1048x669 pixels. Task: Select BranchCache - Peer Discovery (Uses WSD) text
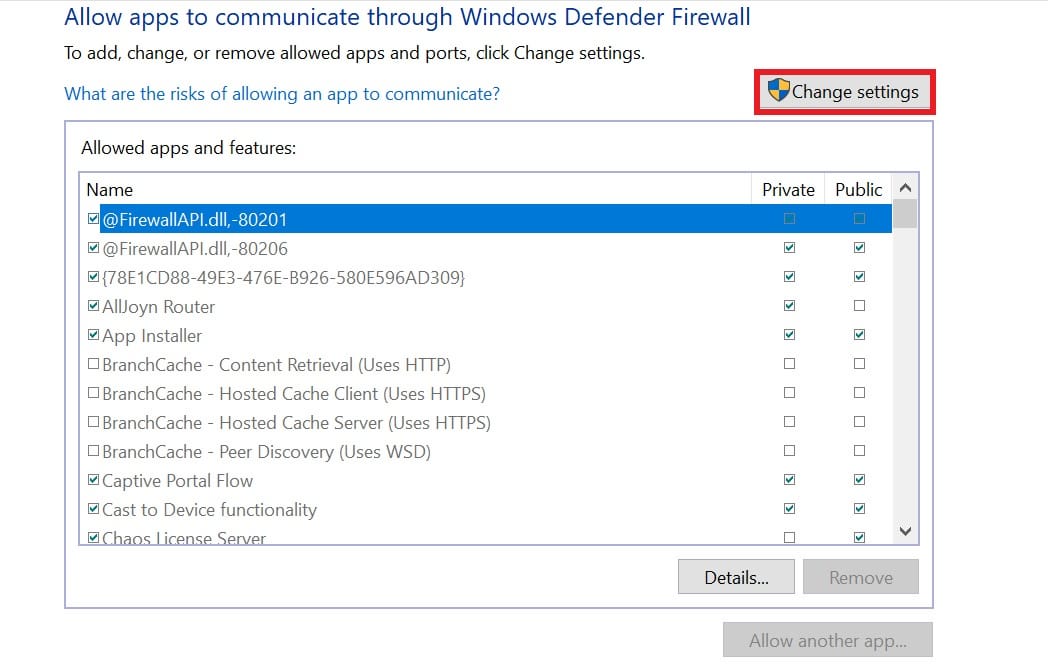(x=266, y=452)
